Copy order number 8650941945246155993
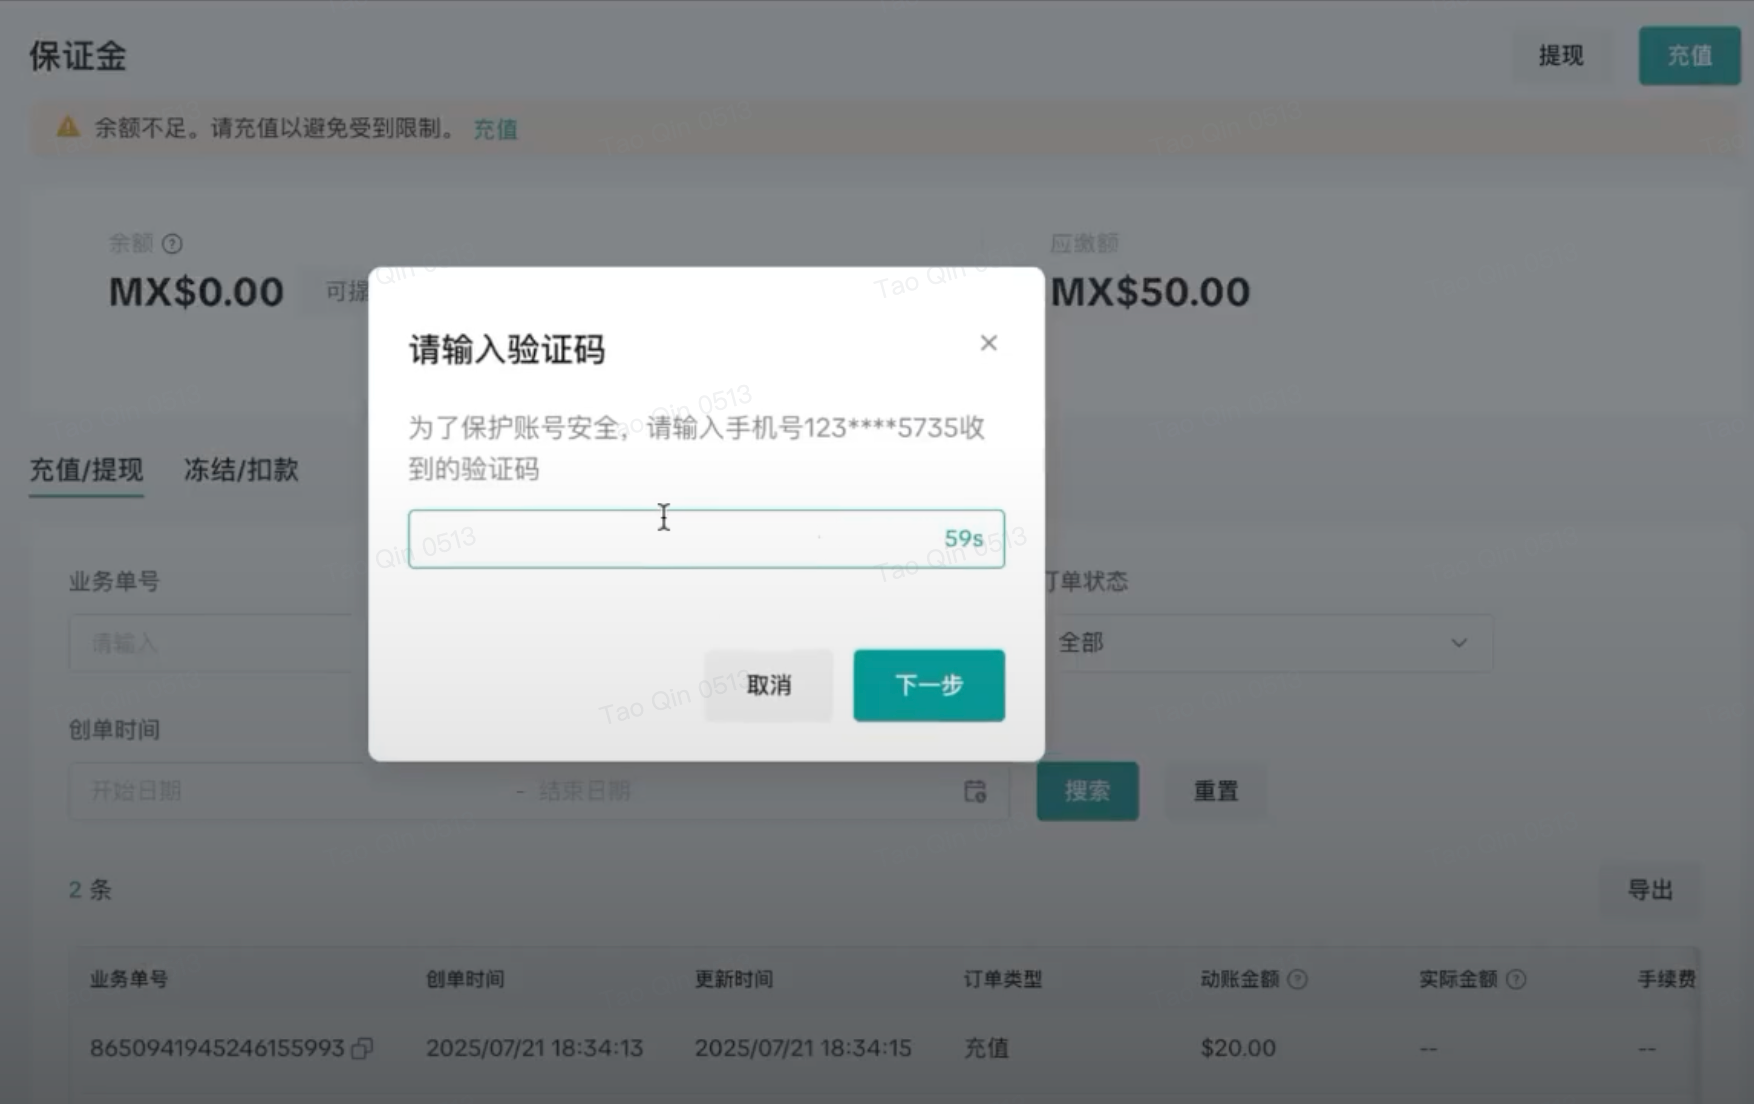The width and height of the screenshot is (1754, 1104). pyautogui.click(x=362, y=1048)
